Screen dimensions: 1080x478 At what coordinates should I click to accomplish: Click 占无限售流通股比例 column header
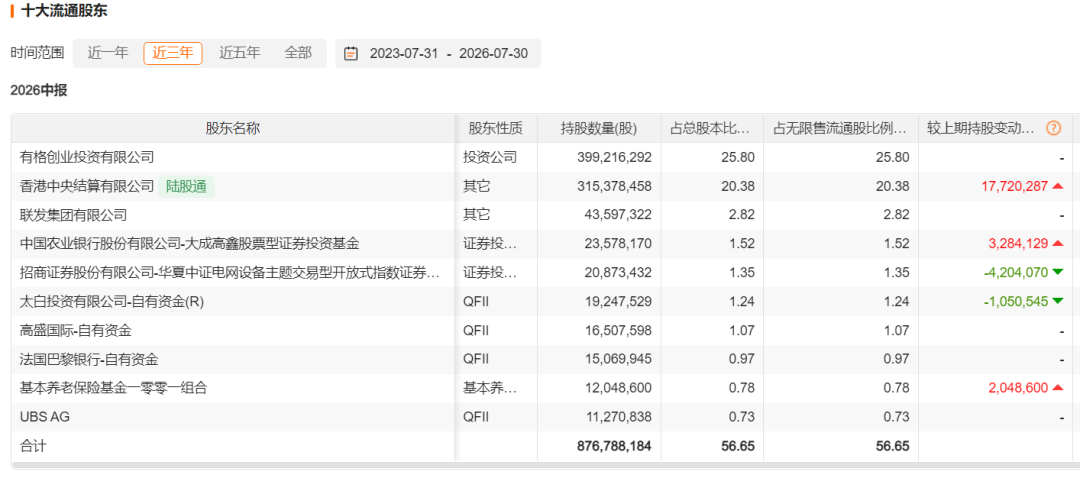(x=841, y=128)
